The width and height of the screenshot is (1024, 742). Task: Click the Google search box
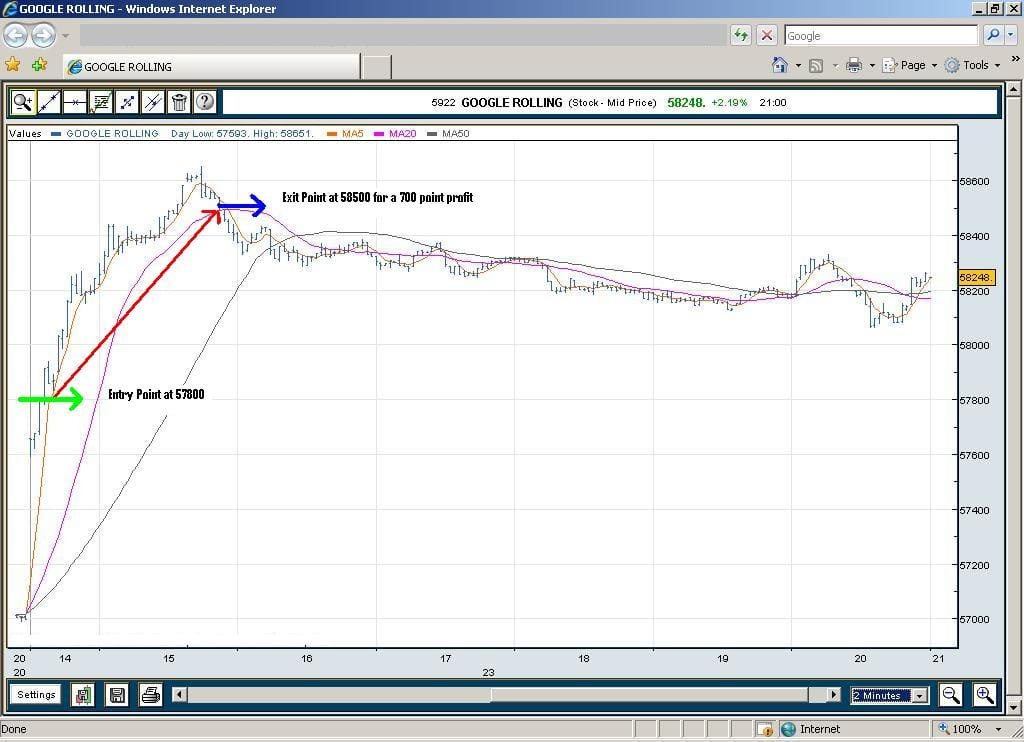tap(880, 35)
